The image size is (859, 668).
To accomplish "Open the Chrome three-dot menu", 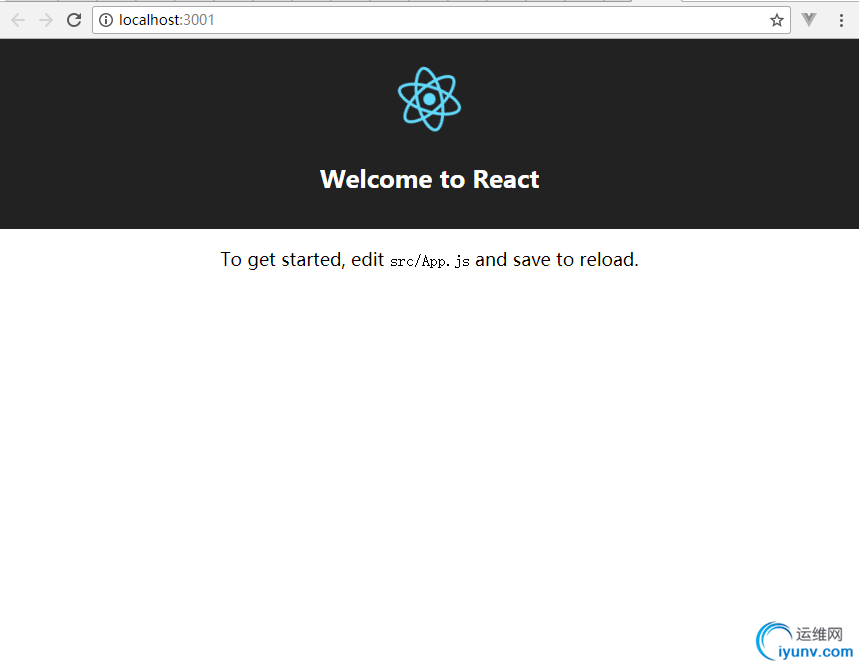I will point(841,20).
